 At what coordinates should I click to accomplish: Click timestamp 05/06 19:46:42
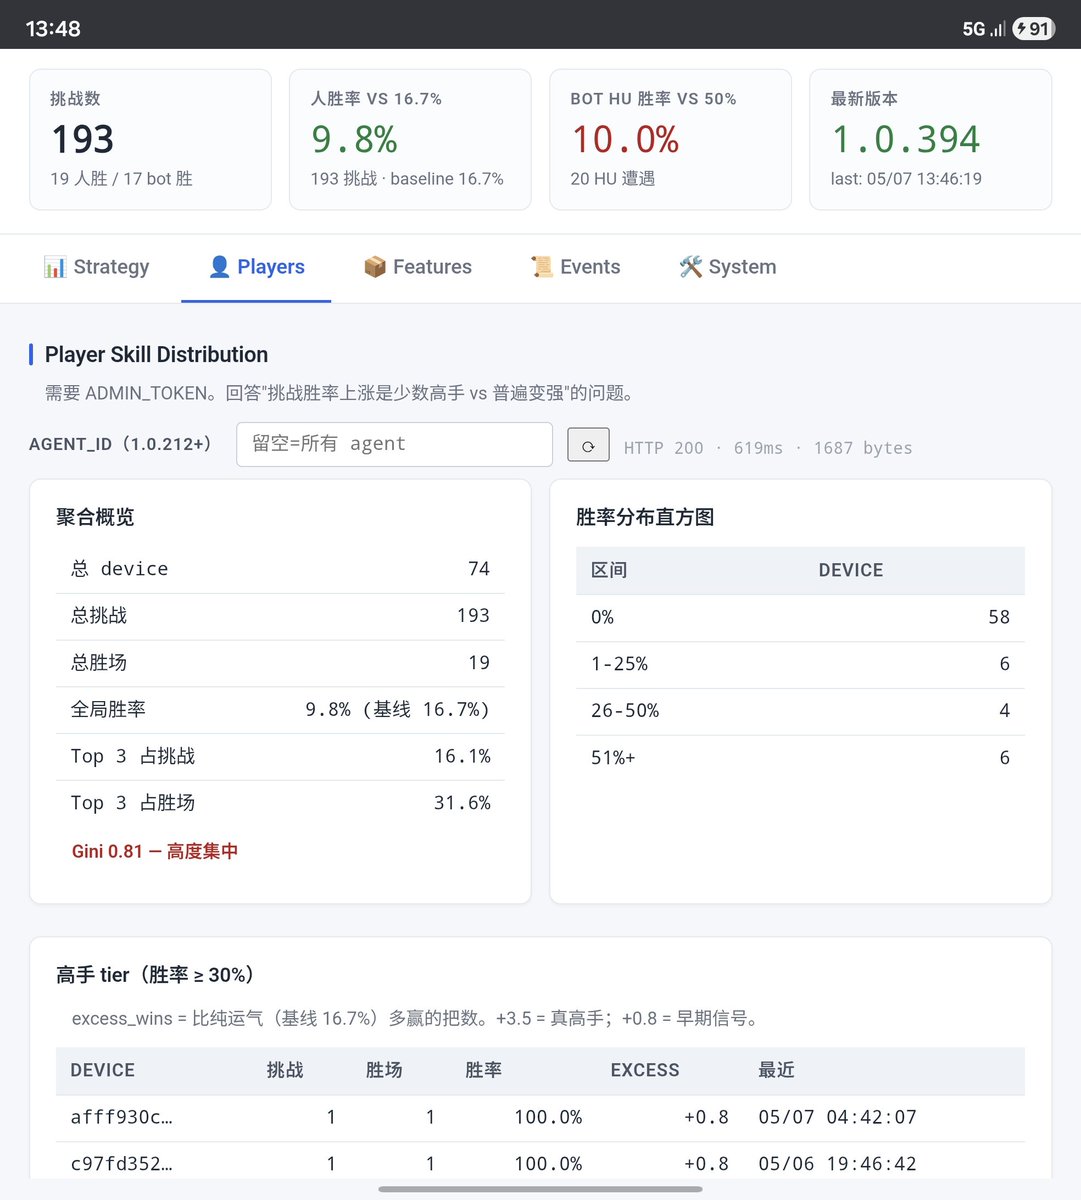coord(837,1164)
